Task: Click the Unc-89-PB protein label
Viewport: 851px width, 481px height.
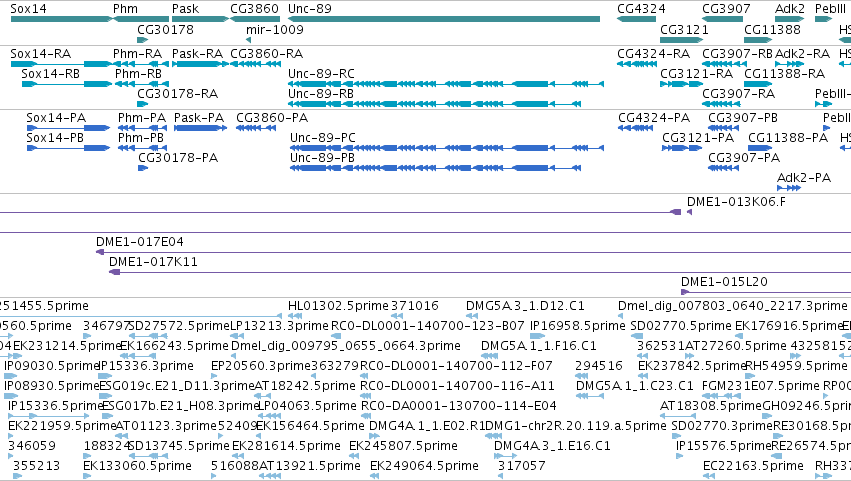Action: [322, 157]
